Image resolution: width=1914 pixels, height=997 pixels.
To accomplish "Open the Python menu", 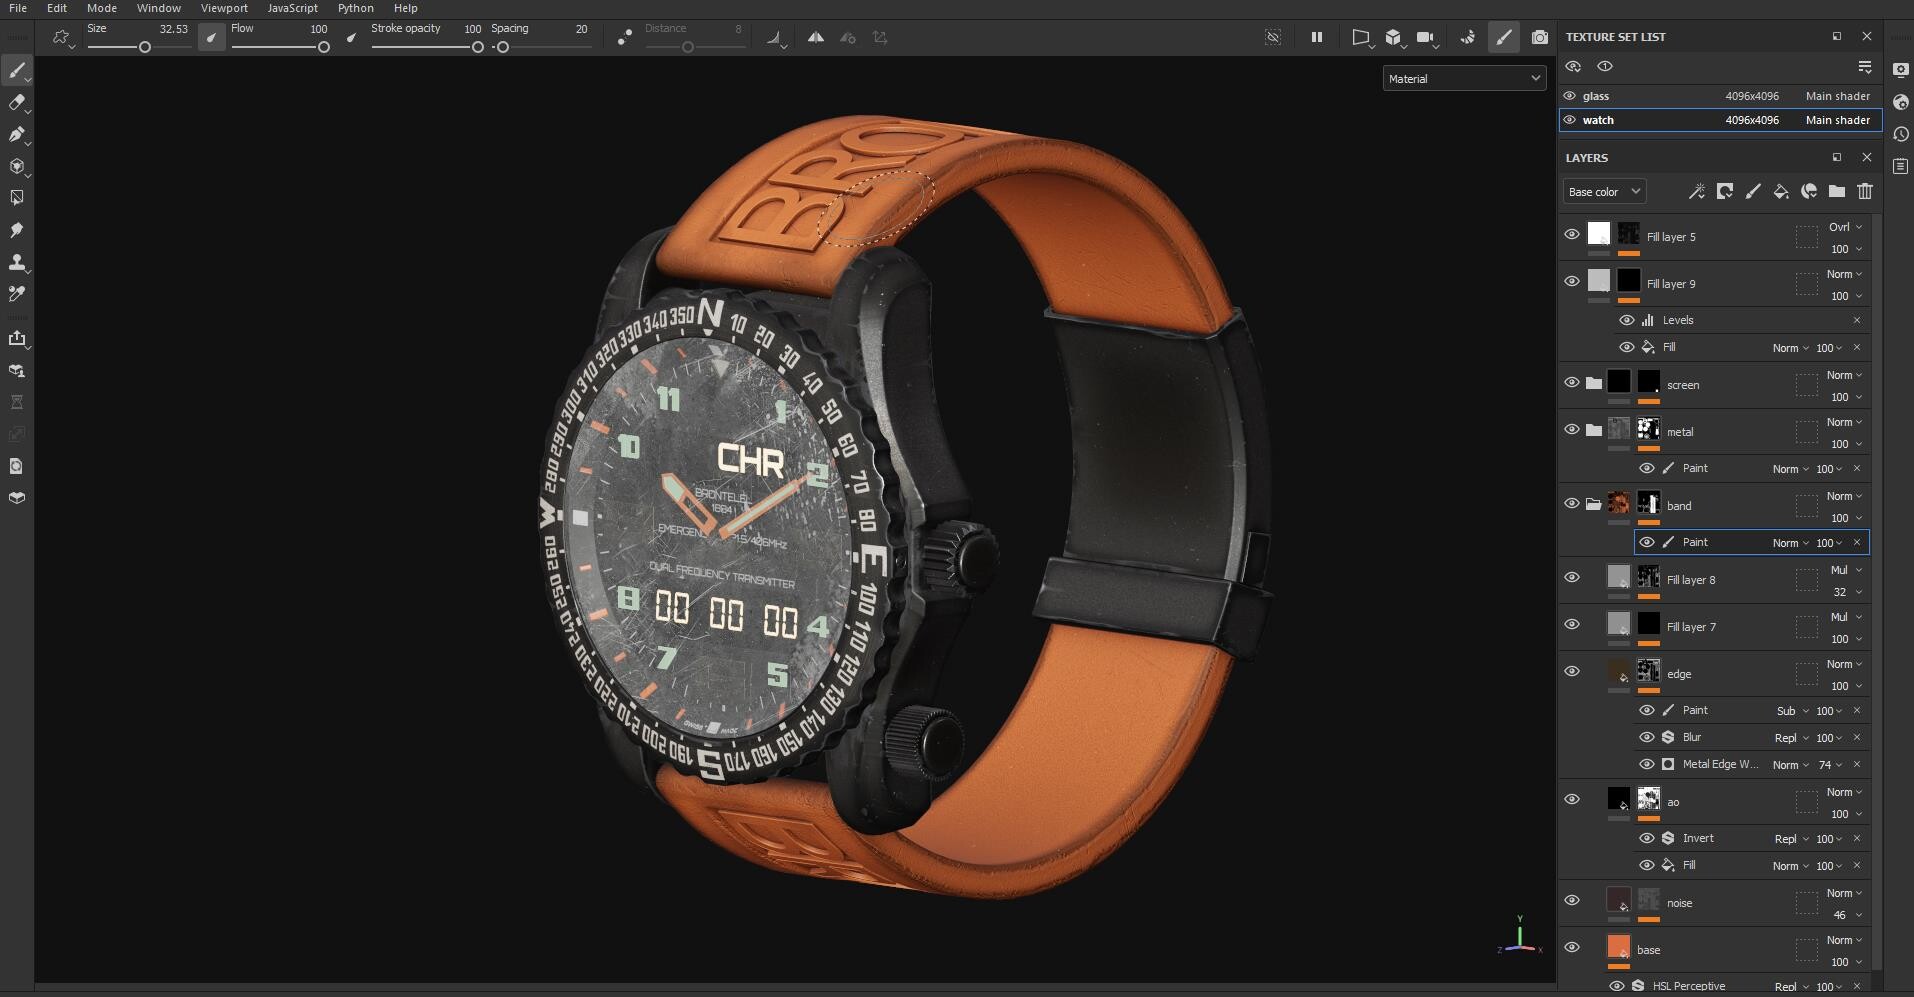I will [x=355, y=8].
